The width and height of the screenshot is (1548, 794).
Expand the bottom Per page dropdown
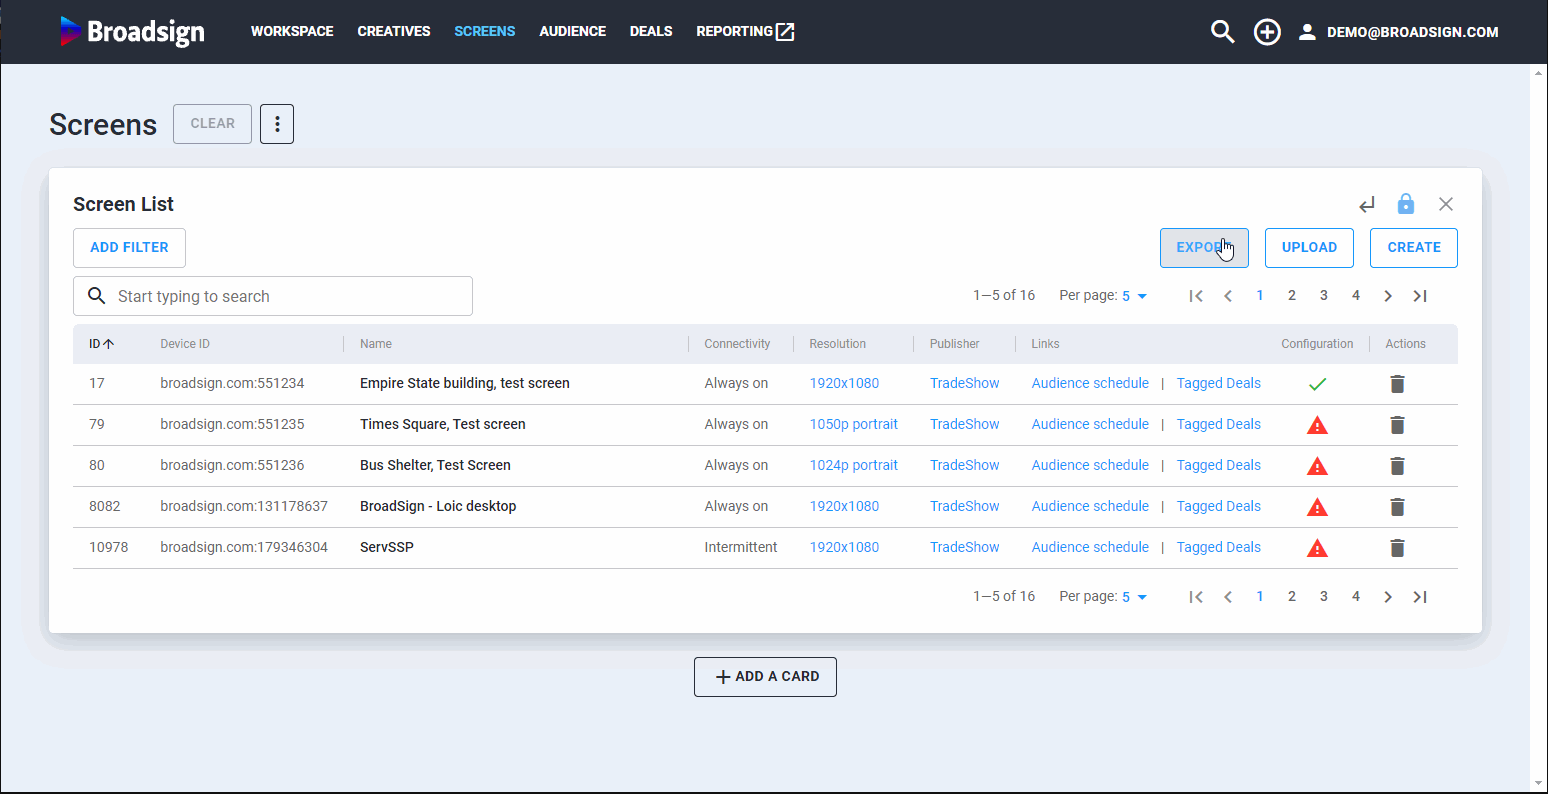tap(1134, 597)
